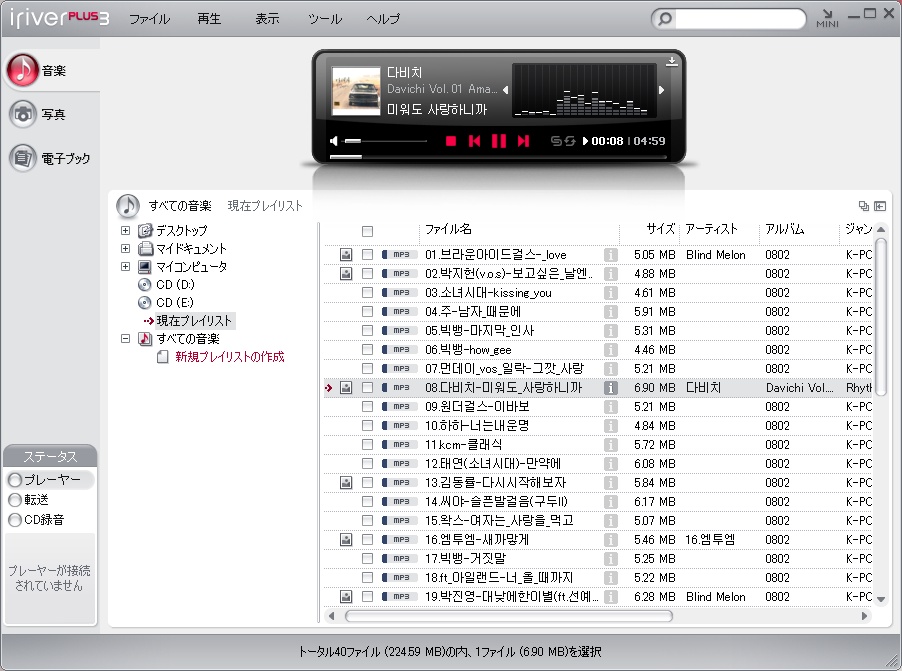Click album art icon for track 16
This screenshot has width=902, height=671.
(x=346, y=539)
